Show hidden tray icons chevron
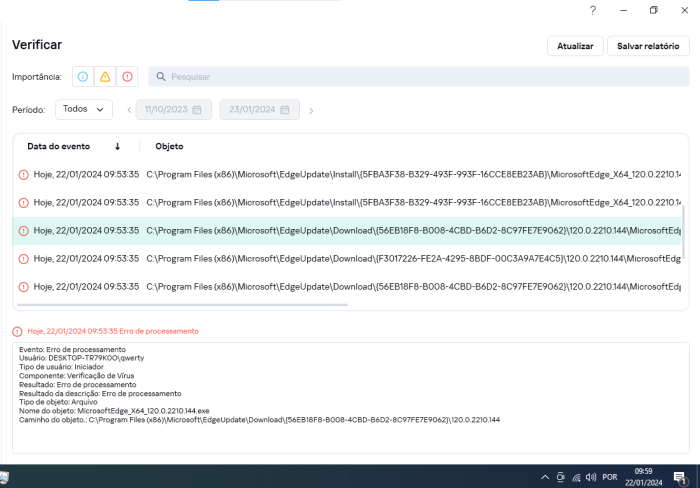 pyautogui.click(x=545, y=477)
